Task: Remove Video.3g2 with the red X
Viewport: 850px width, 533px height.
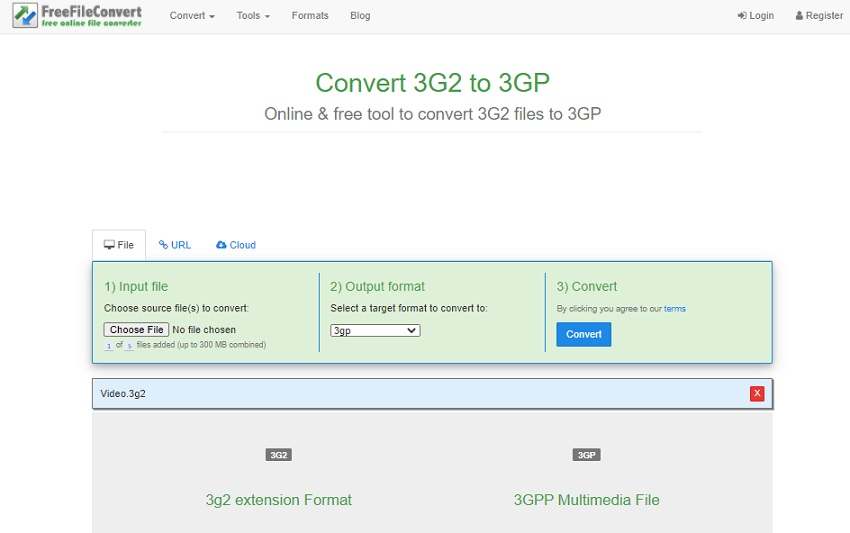Action: (x=757, y=394)
